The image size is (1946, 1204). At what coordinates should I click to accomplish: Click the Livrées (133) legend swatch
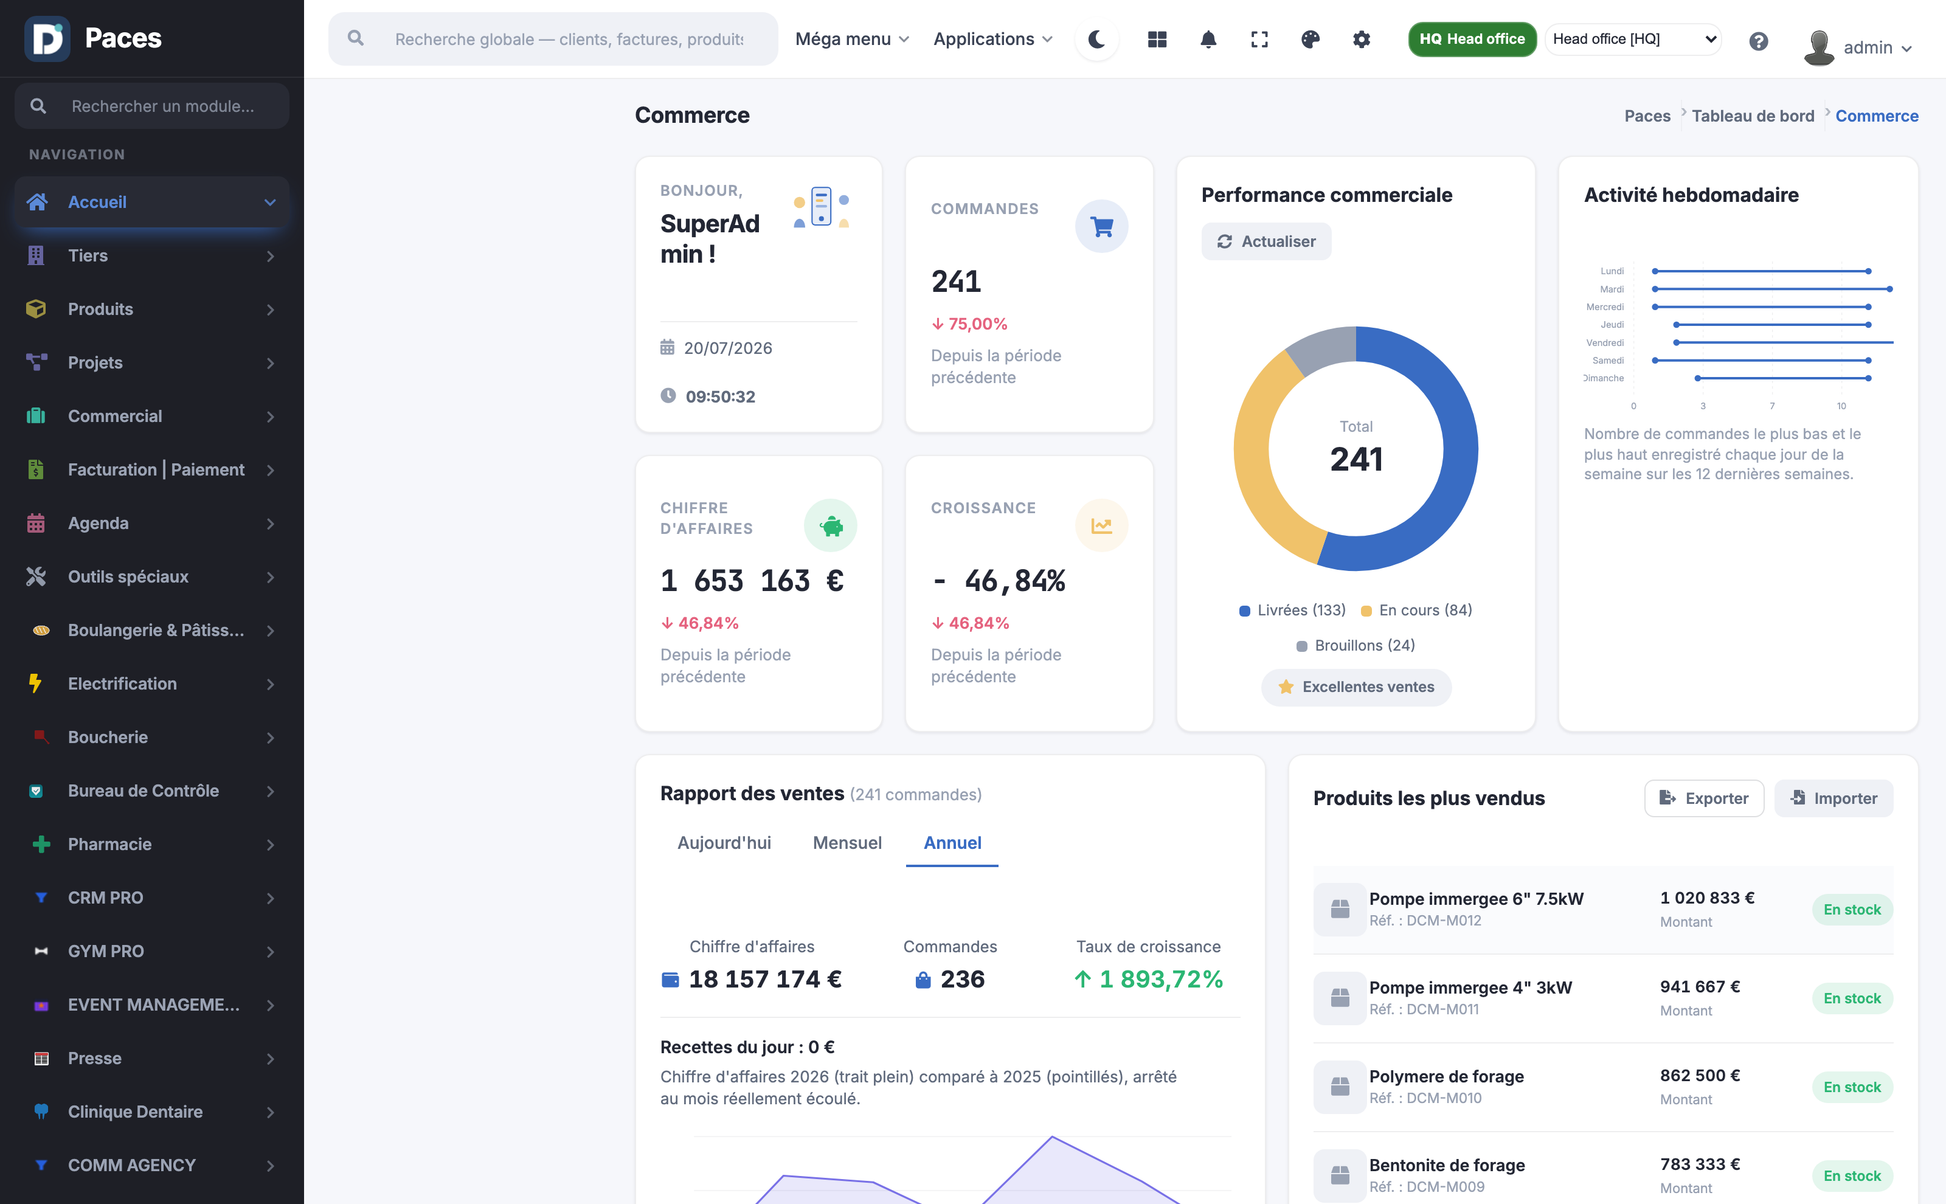(1245, 611)
